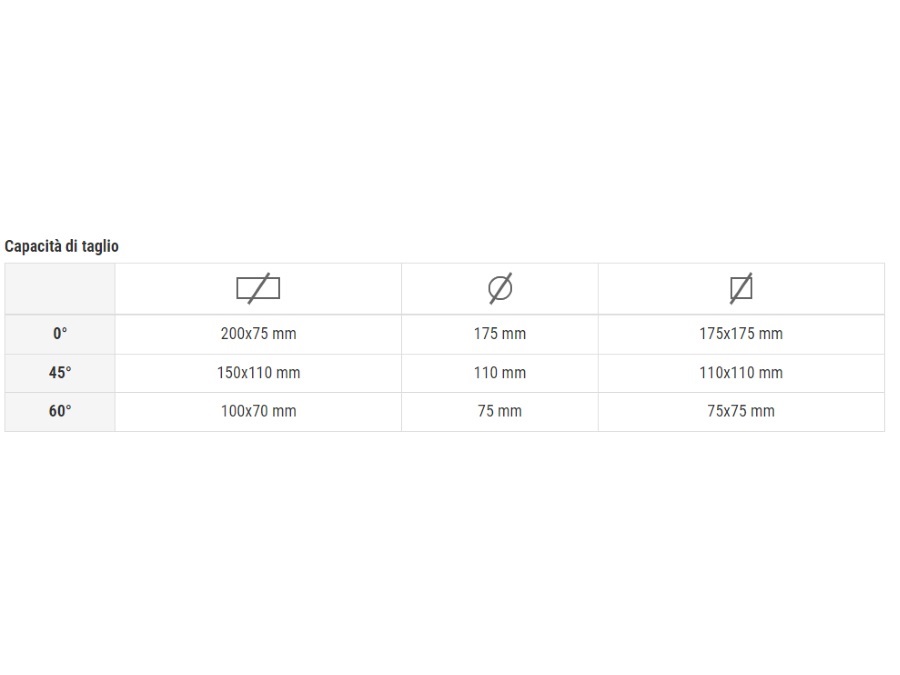
Task: Click the diameter symbol's header cell
Action: (x=500, y=289)
